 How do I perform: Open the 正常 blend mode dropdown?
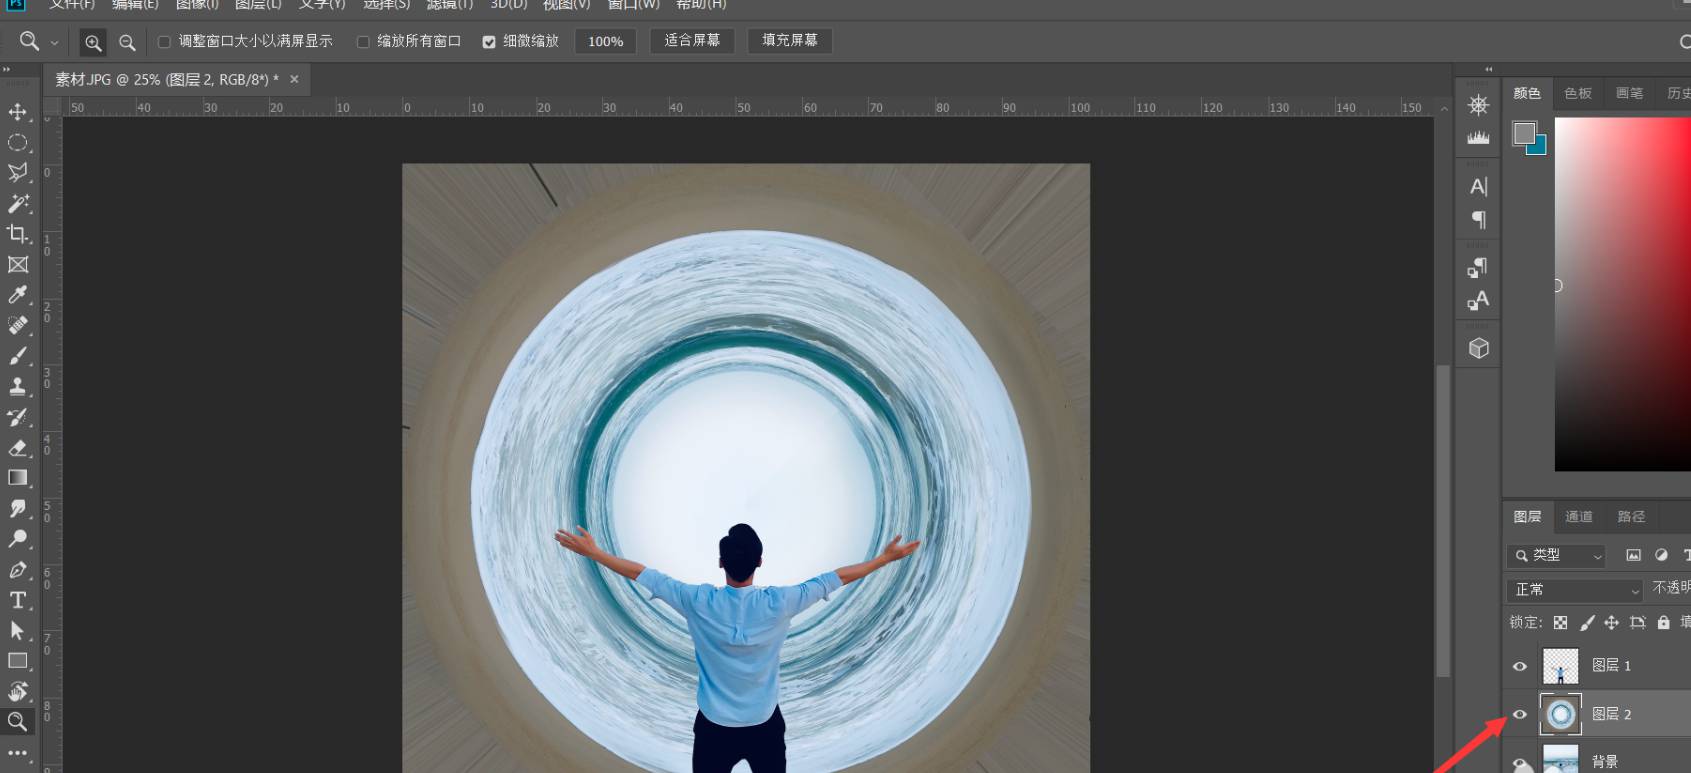tap(1574, 590)
